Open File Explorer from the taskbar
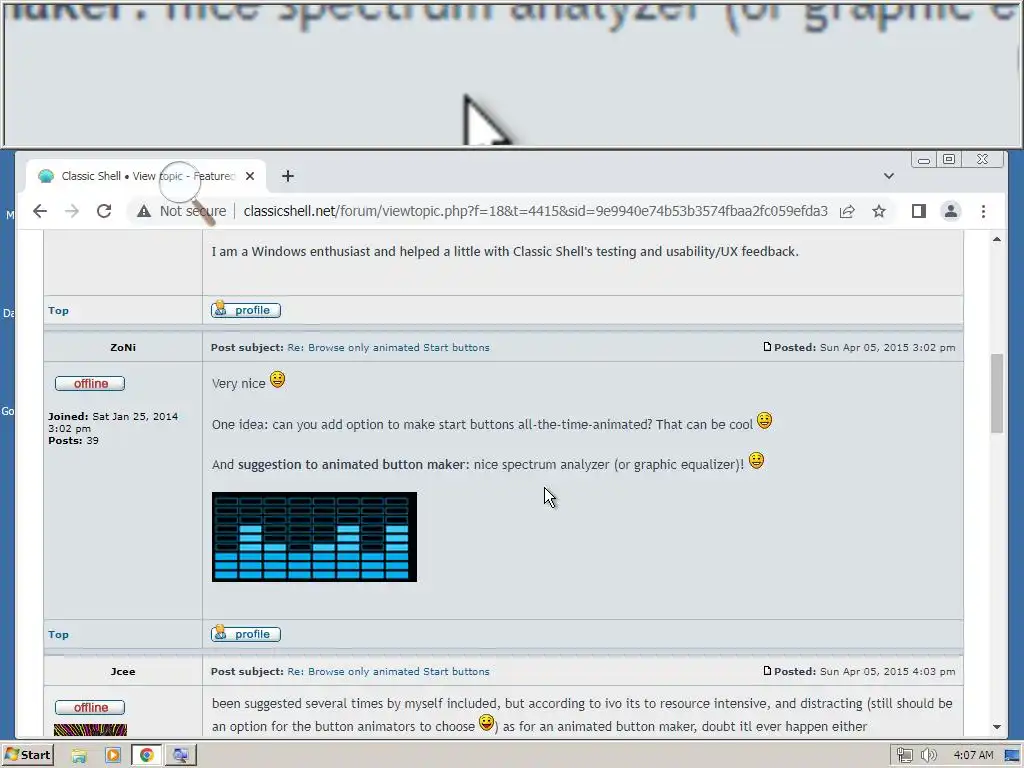 coord(79,756)
